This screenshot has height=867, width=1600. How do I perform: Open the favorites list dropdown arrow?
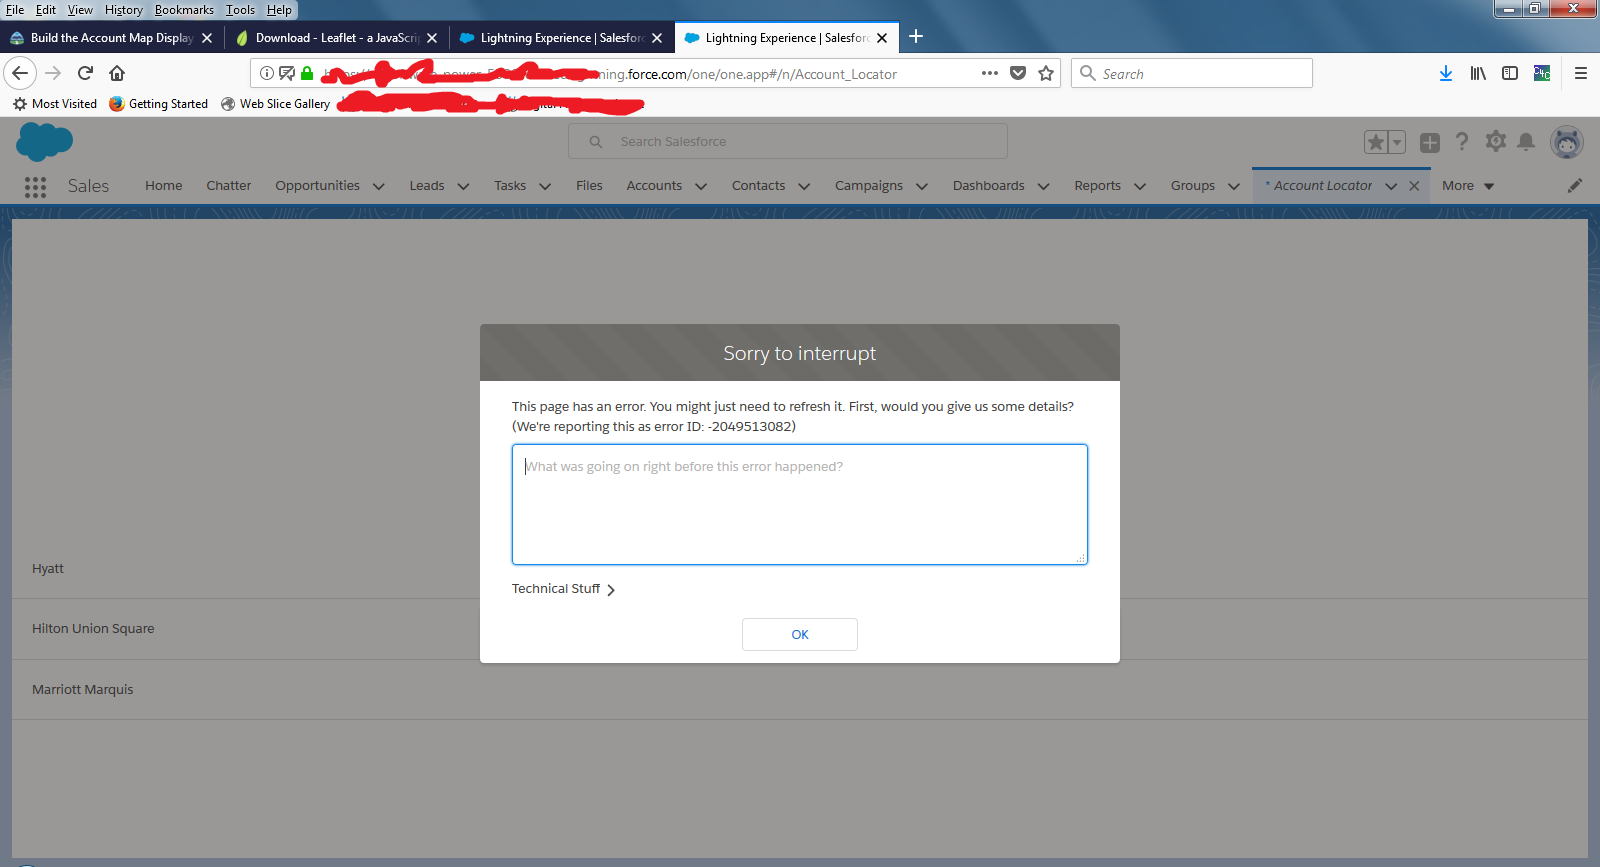coord(1397,142)
